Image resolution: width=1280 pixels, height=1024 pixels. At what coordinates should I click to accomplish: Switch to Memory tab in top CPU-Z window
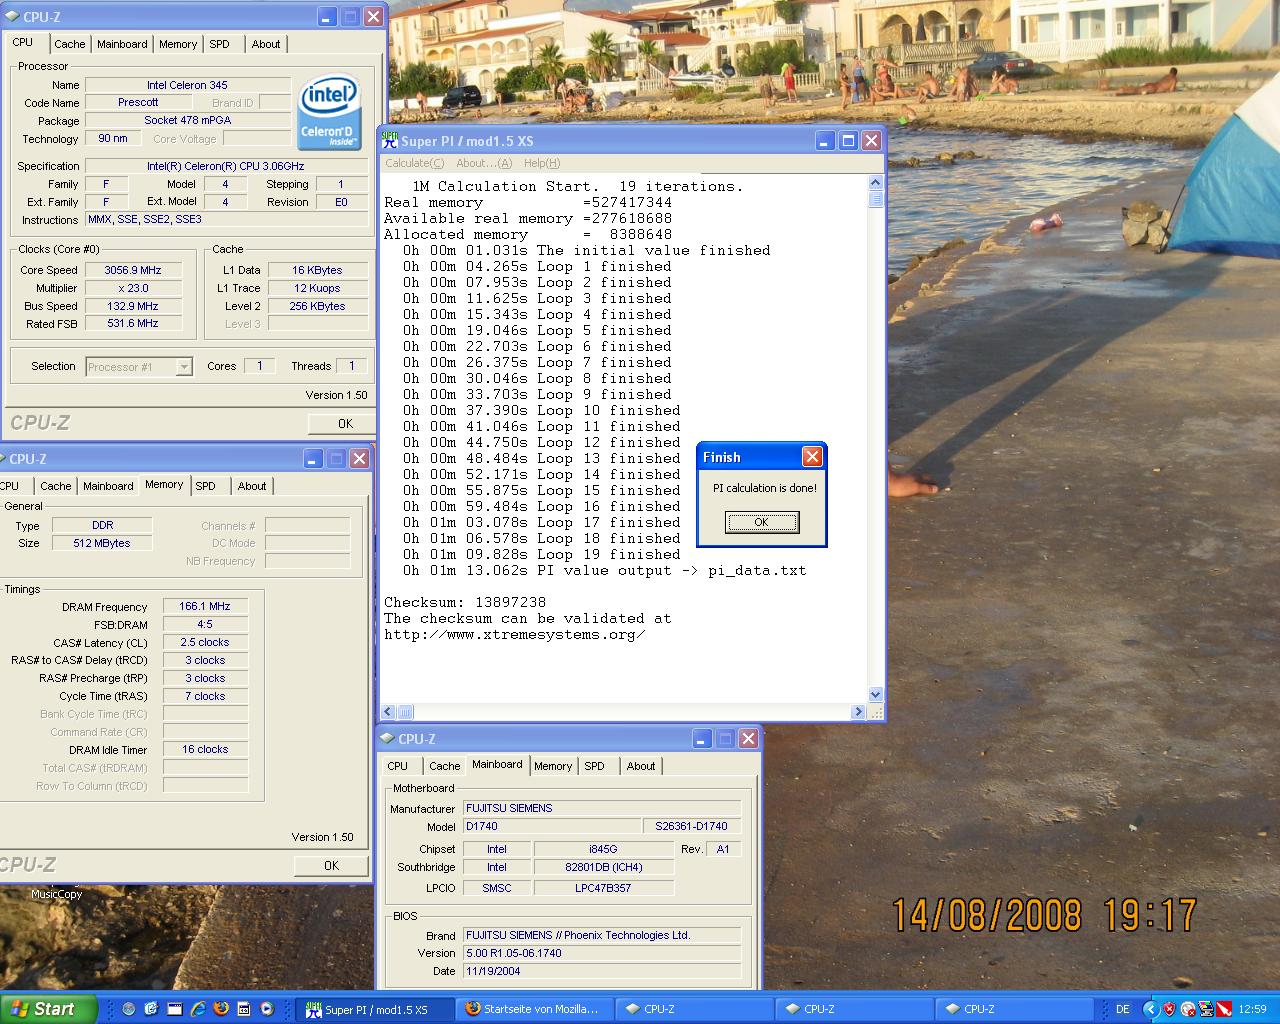coord(178,44)
